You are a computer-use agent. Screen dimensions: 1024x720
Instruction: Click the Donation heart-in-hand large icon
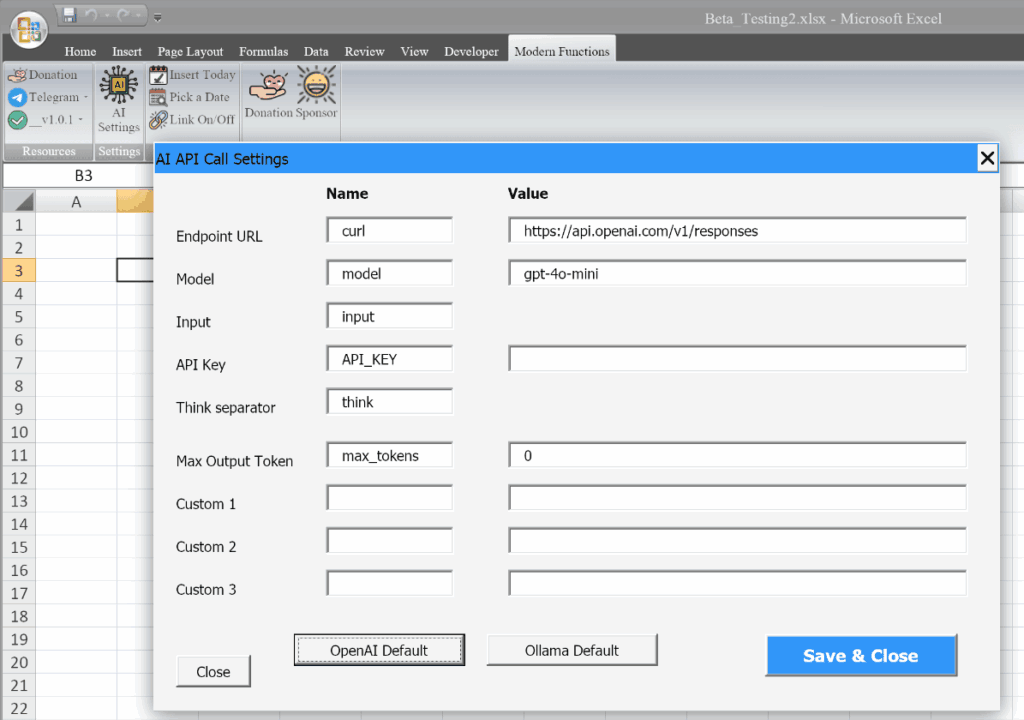coord(268,86)
